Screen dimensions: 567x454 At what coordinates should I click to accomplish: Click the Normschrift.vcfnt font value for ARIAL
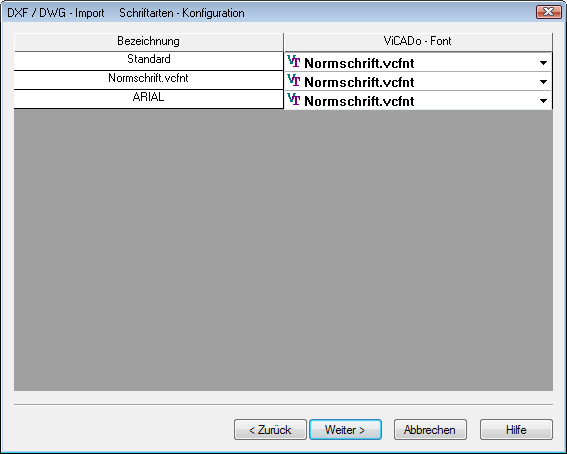(359, 101)
